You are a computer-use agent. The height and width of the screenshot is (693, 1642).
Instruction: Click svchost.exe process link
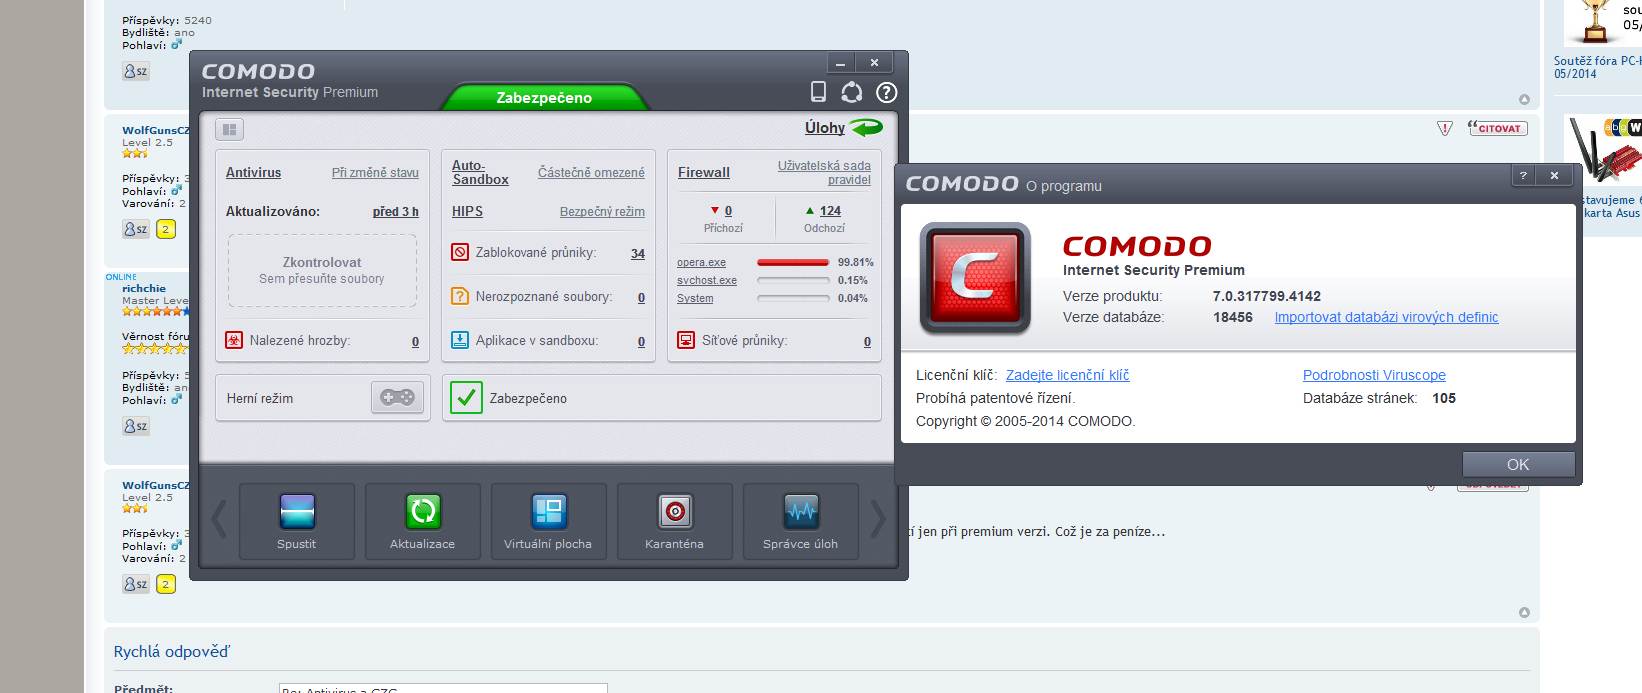[x=707, y=280]
